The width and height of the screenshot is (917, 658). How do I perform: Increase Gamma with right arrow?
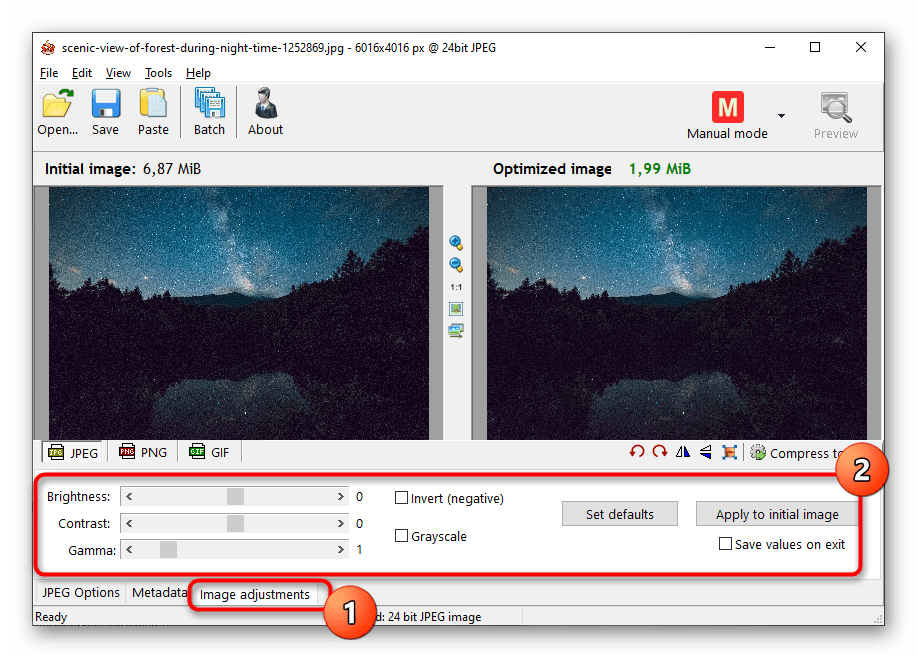point(340,550)
